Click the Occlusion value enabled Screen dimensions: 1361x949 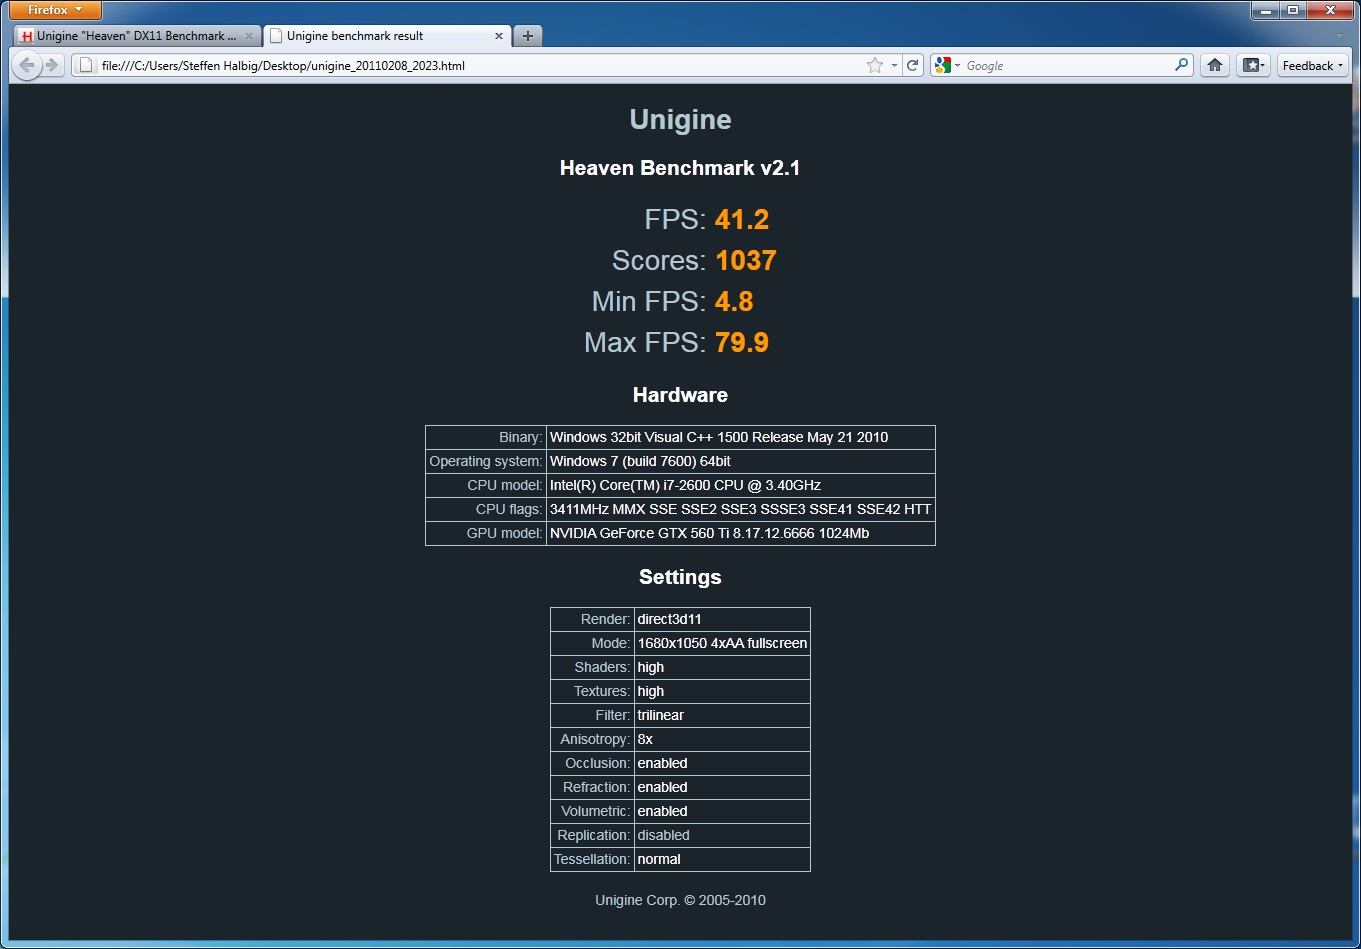click(x=722, y=763)
